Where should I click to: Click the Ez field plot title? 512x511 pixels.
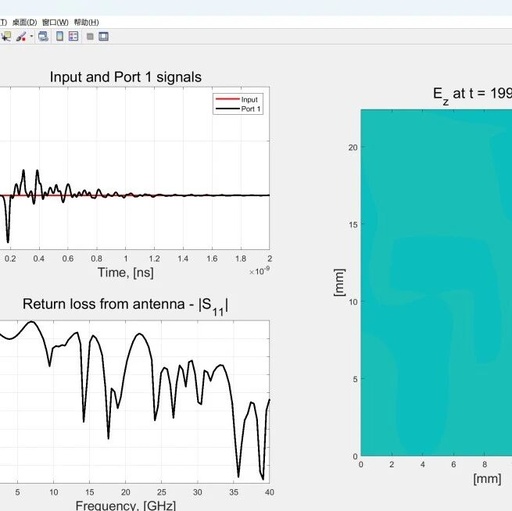(x=472, y=95)
